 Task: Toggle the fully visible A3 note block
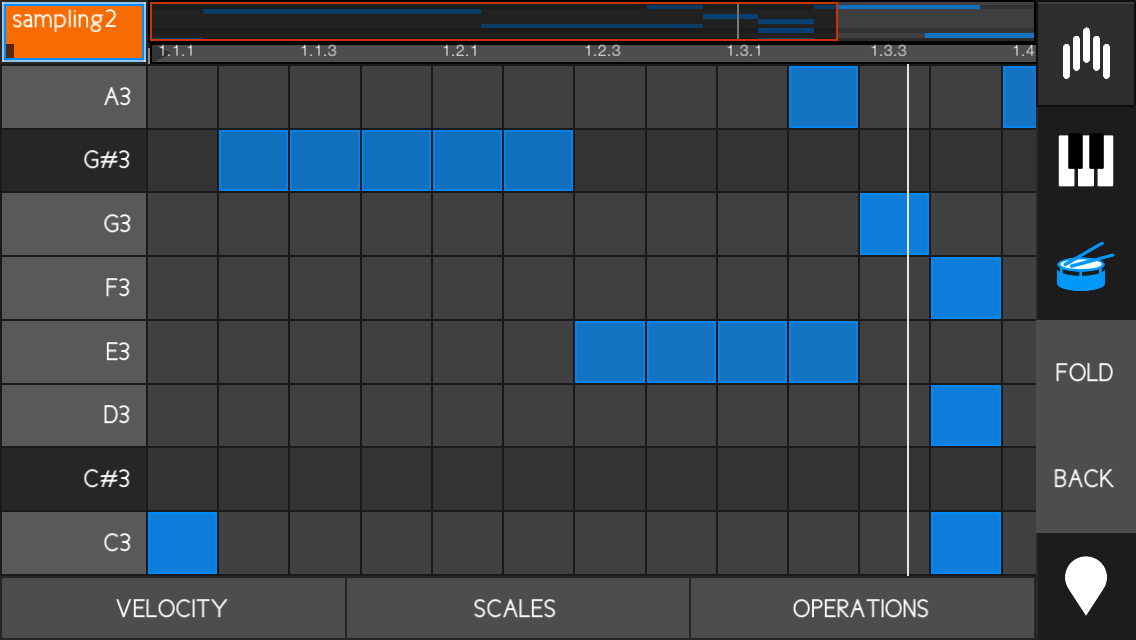[x=823, y=96]
